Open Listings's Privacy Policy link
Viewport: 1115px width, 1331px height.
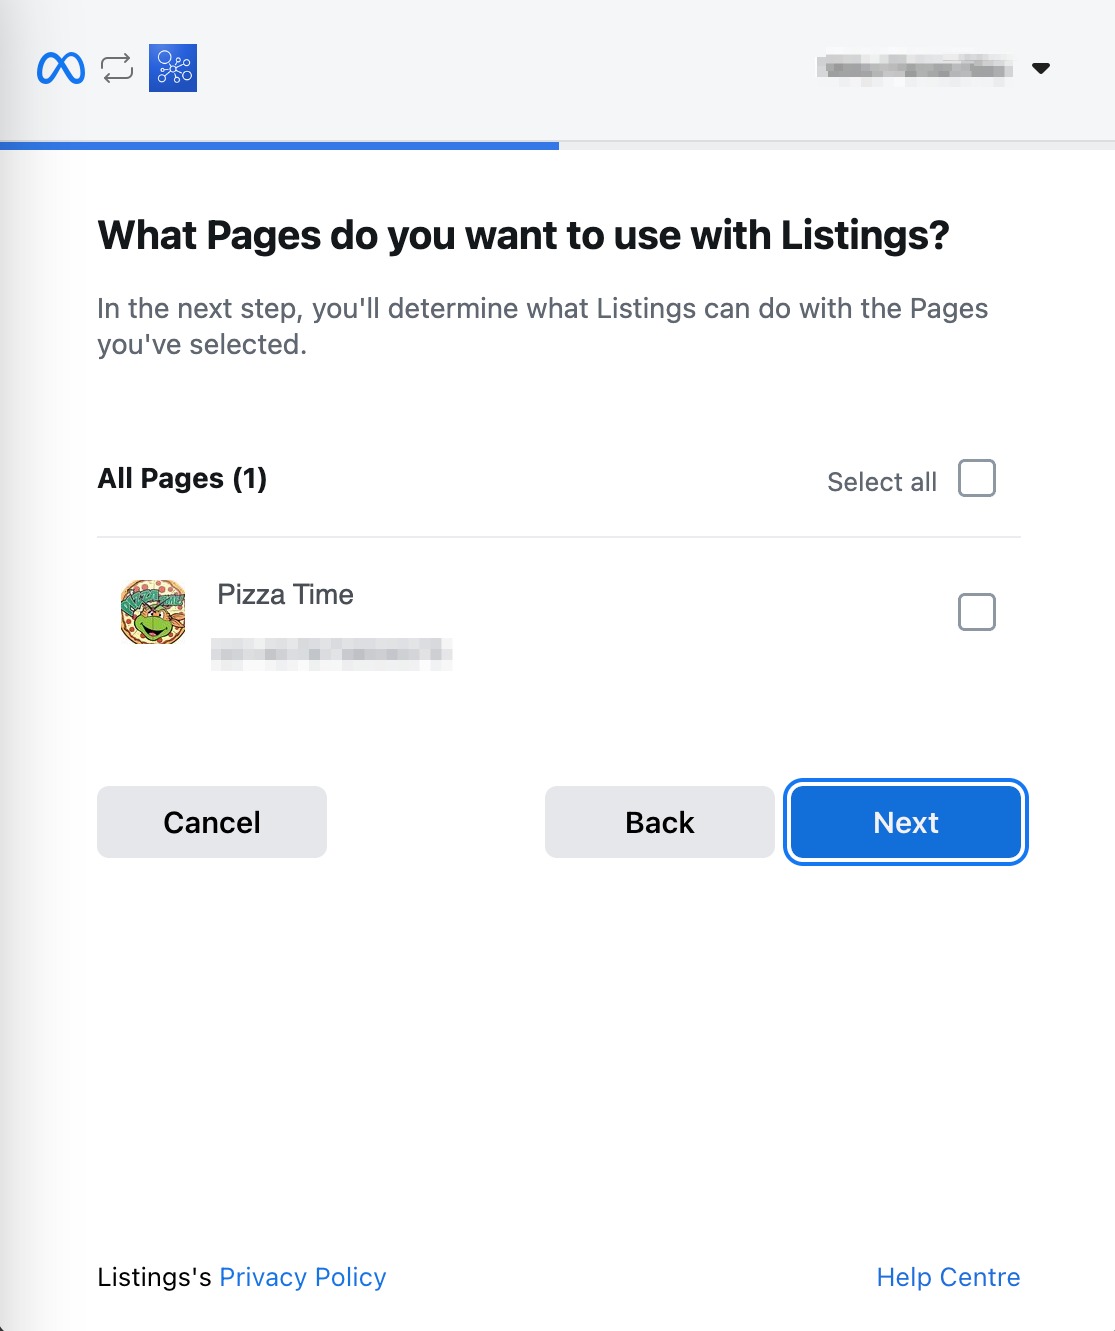click(x=302, y=1277)
